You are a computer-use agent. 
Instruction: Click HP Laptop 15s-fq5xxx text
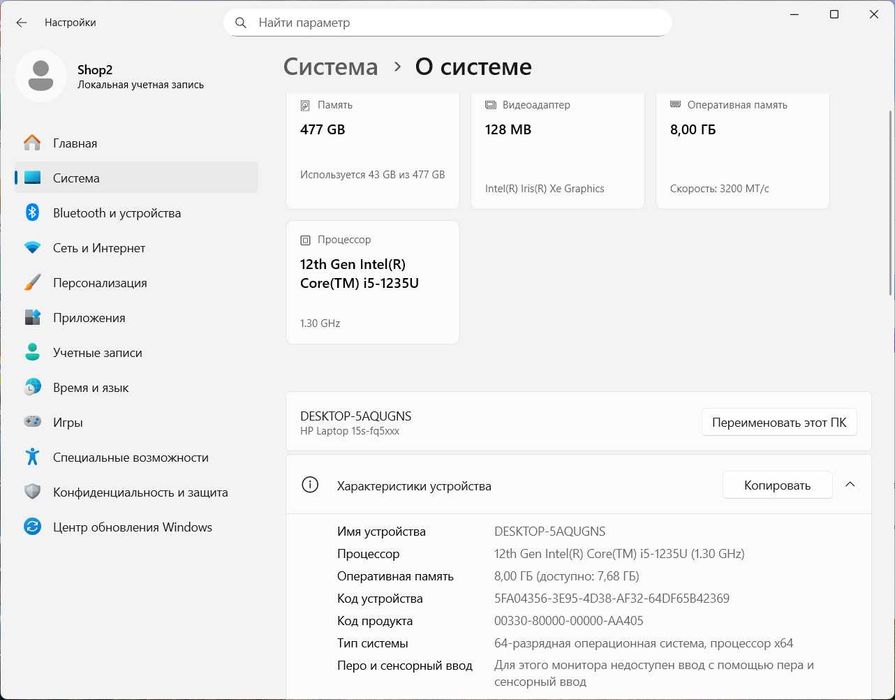click(x=349, y=431)
